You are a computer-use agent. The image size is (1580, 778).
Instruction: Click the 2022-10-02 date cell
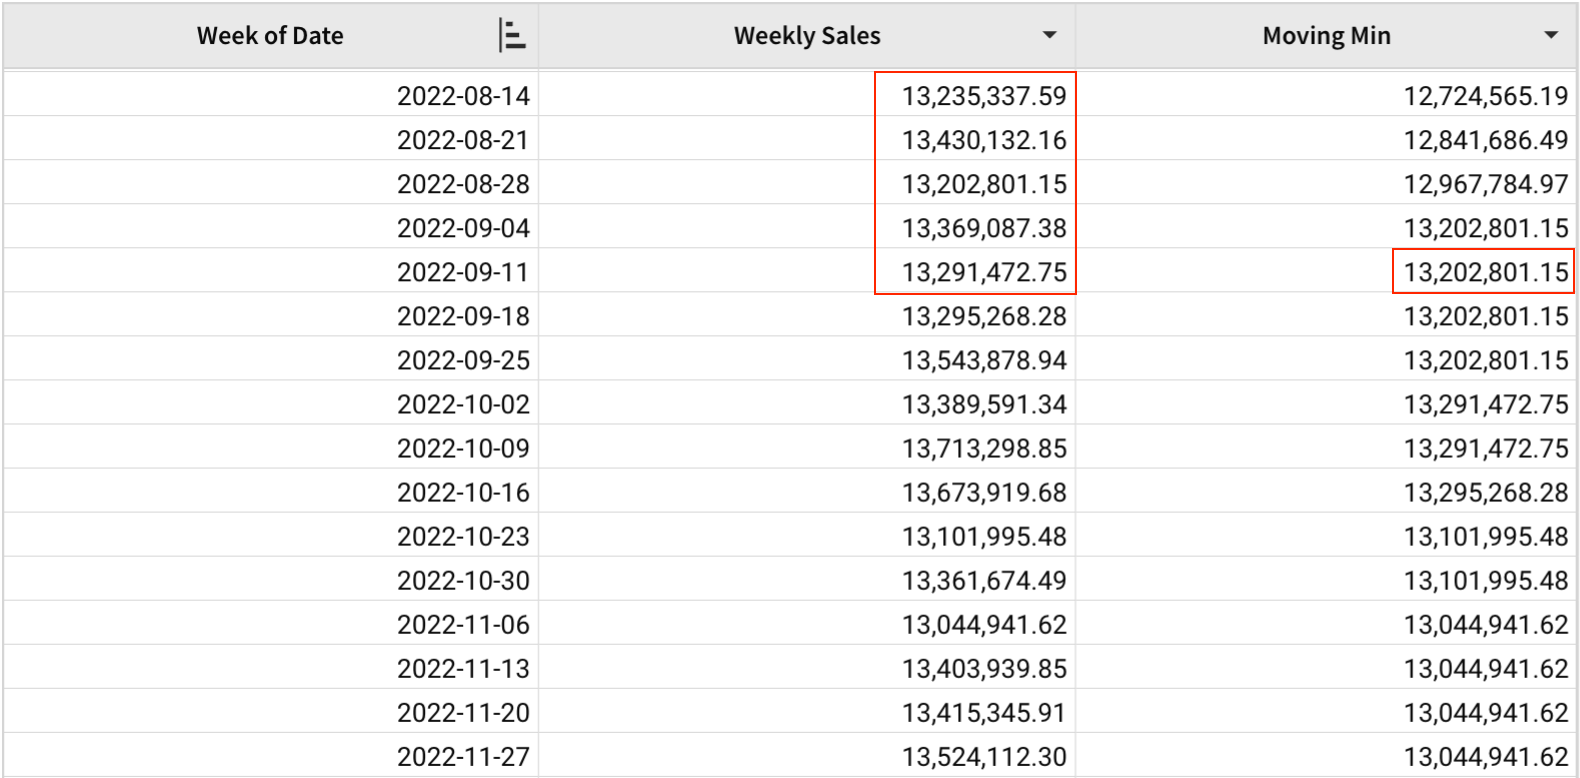click(463, 404)
